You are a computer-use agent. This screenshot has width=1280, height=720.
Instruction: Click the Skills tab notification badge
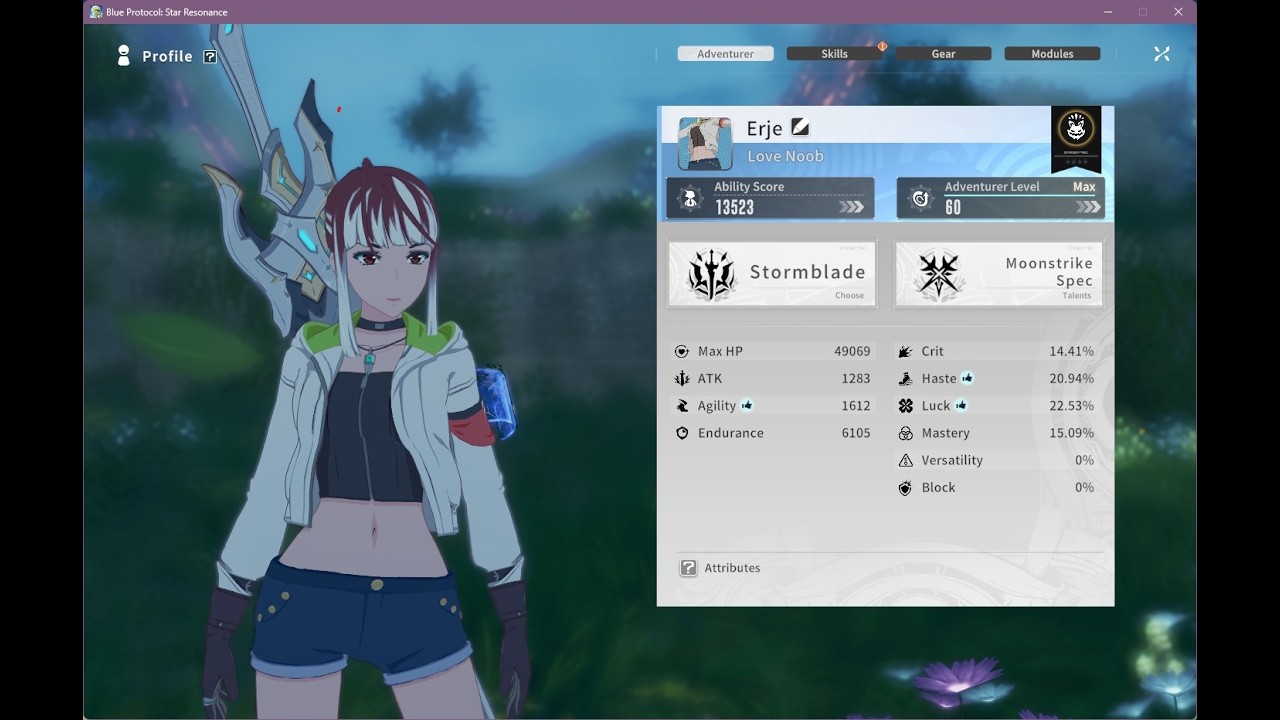[882, 46]
